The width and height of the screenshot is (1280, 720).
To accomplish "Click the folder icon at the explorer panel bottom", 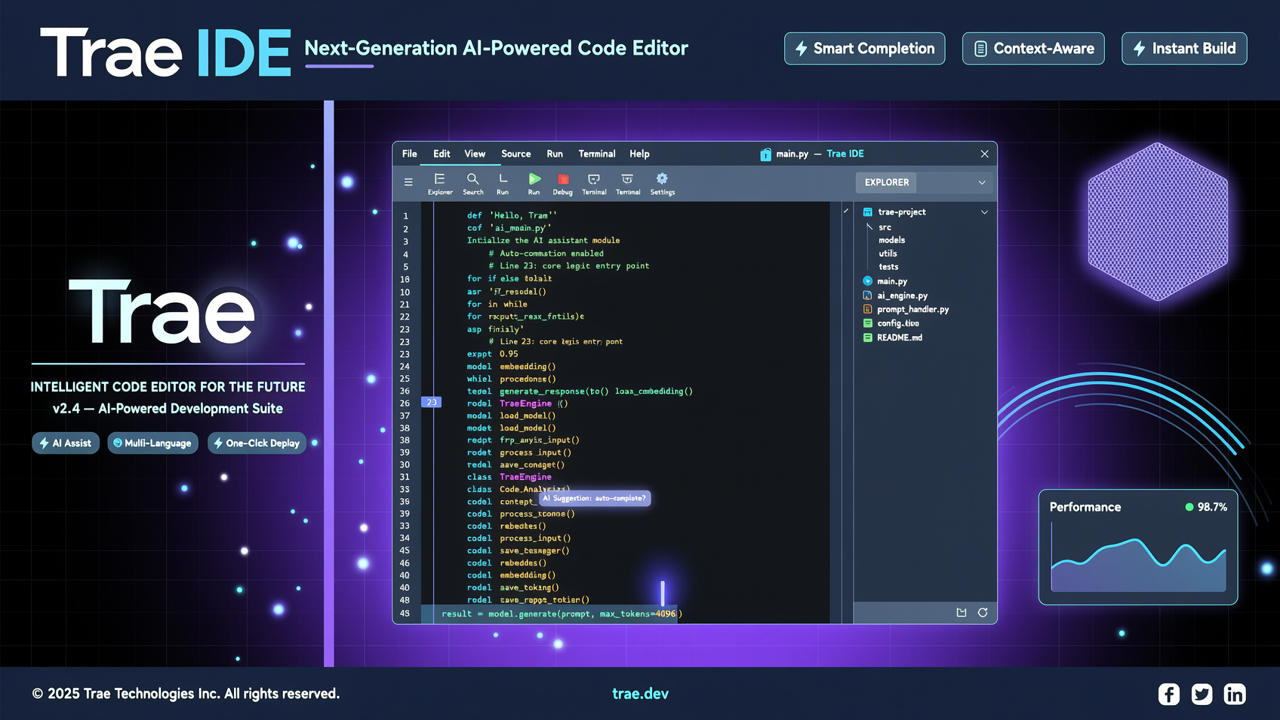I will pyautogui.click(x=961, y=612).
